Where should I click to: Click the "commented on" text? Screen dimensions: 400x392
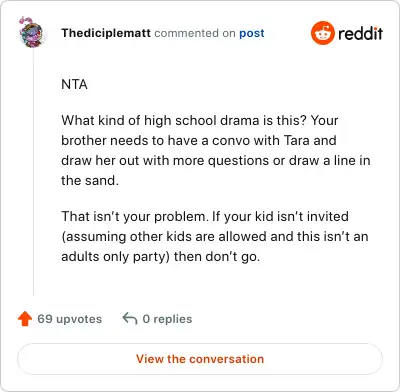[195, 33]
